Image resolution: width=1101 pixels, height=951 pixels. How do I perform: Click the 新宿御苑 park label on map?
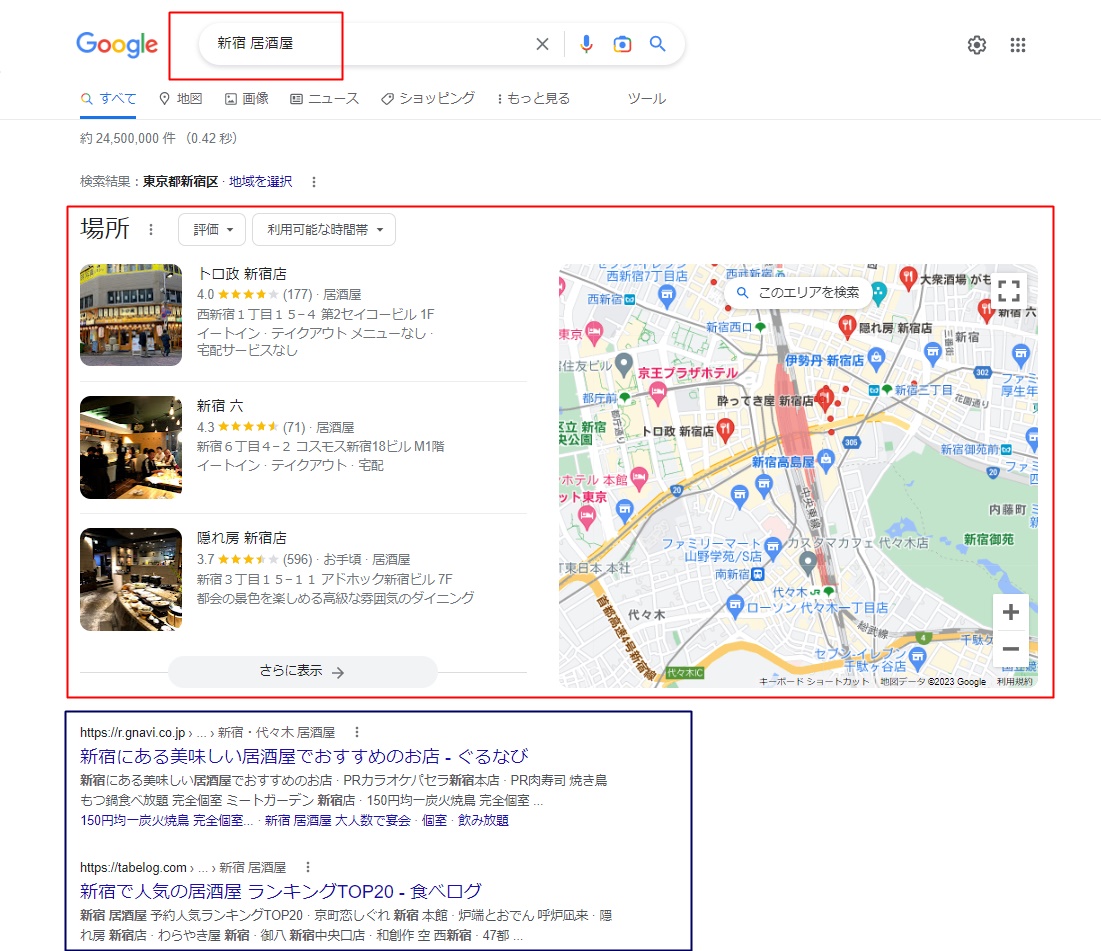click(989, 539)
